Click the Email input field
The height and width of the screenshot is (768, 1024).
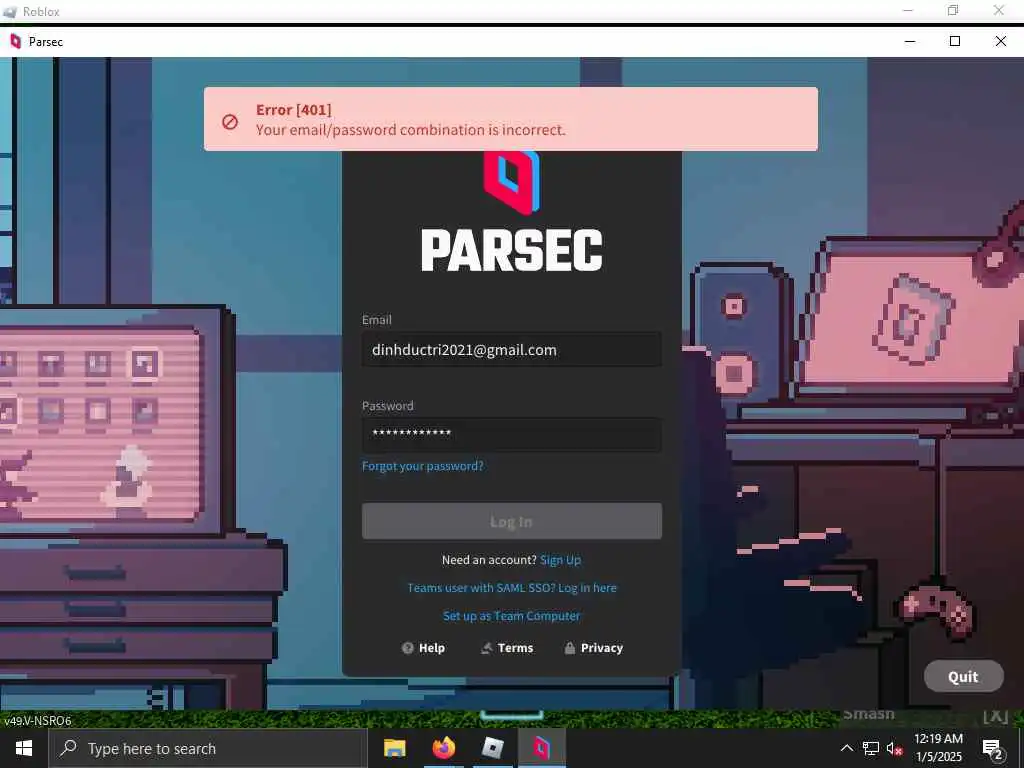pos(511,350)
